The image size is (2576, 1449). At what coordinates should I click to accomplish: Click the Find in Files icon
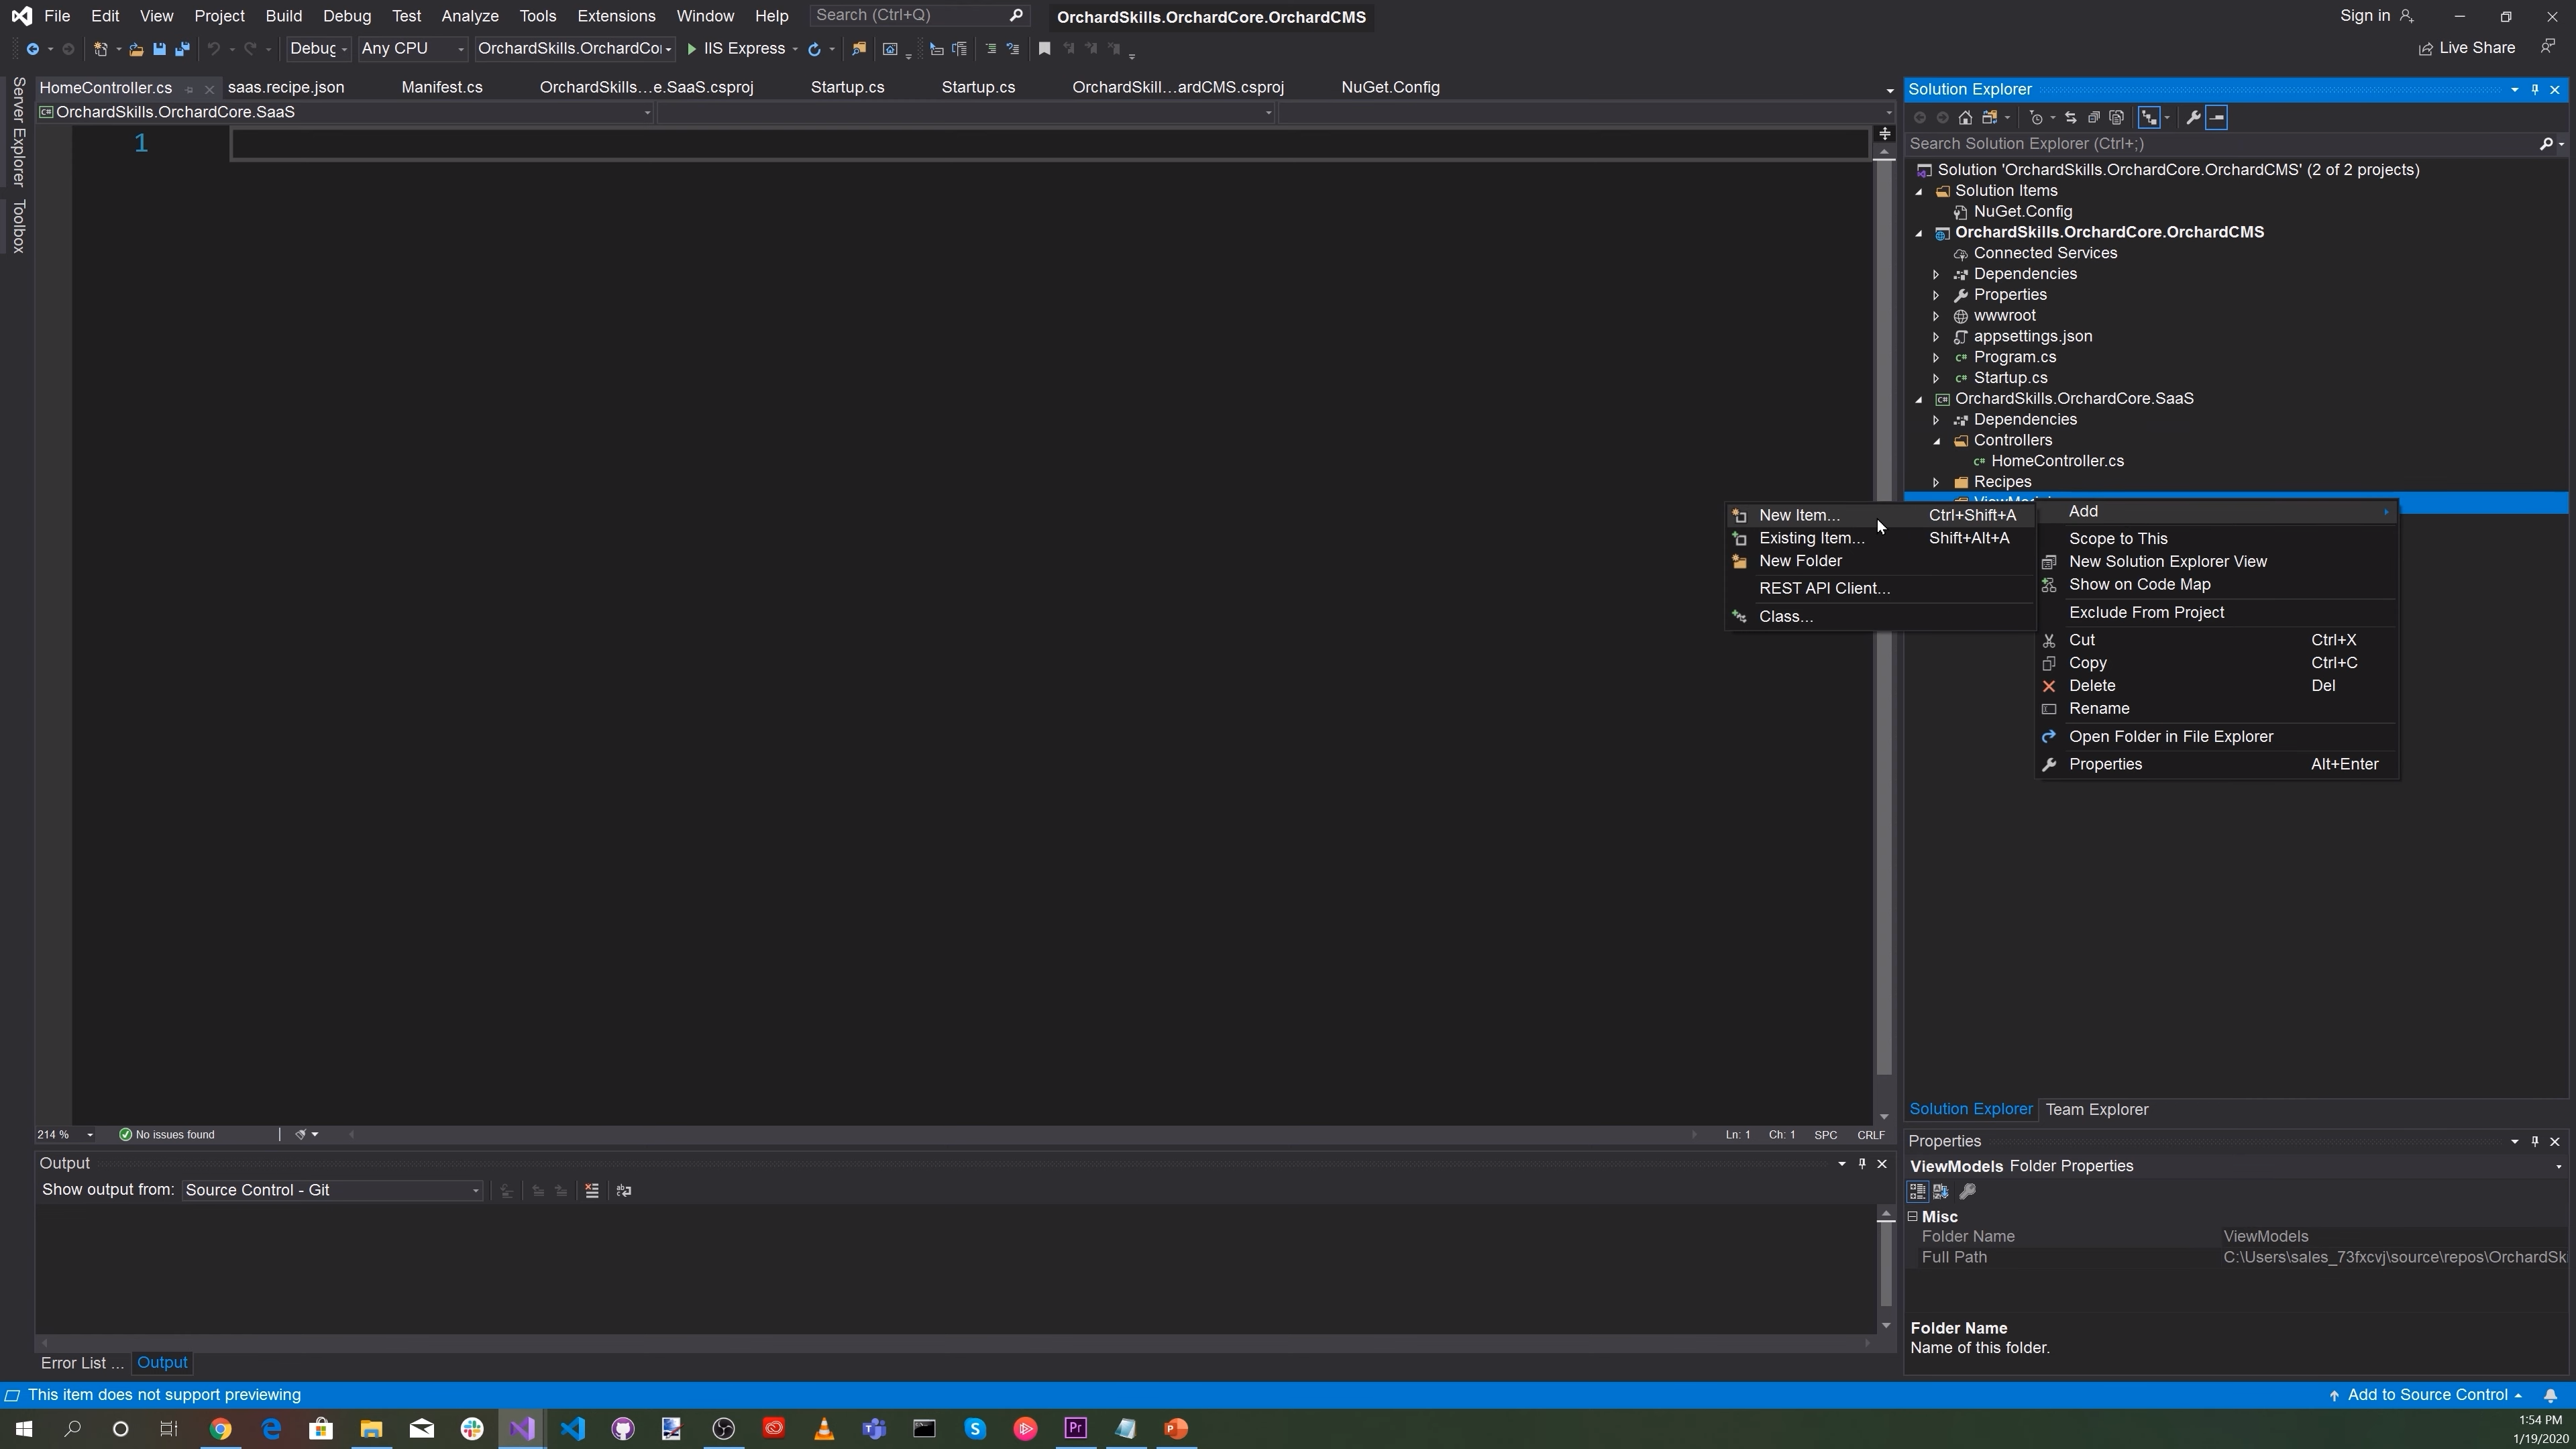pyautogui.click(x=858, y=49)
